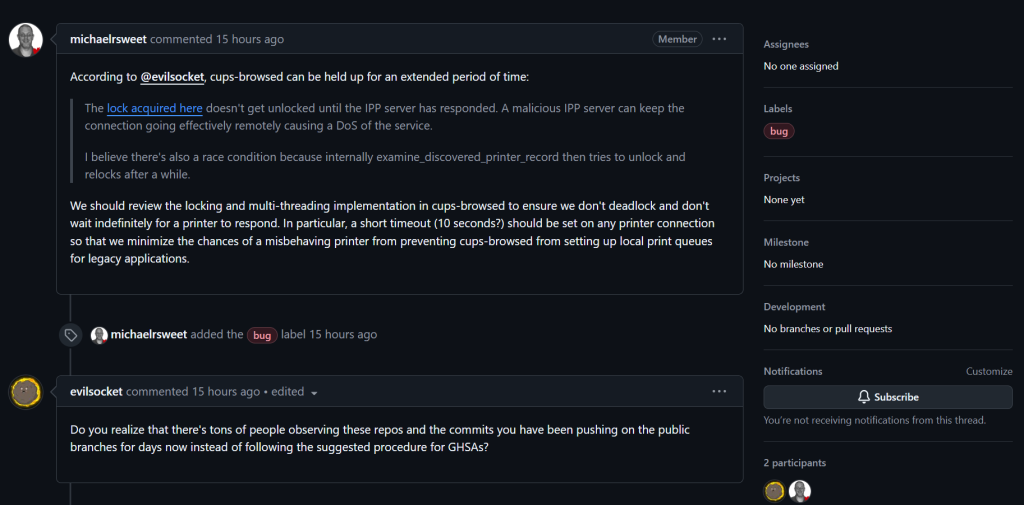Image resolution: width=1024 pixels, height=505 pixels.
Task: Open the three-dot menu on michaelrsweet's comment
Action: (719, 39)
